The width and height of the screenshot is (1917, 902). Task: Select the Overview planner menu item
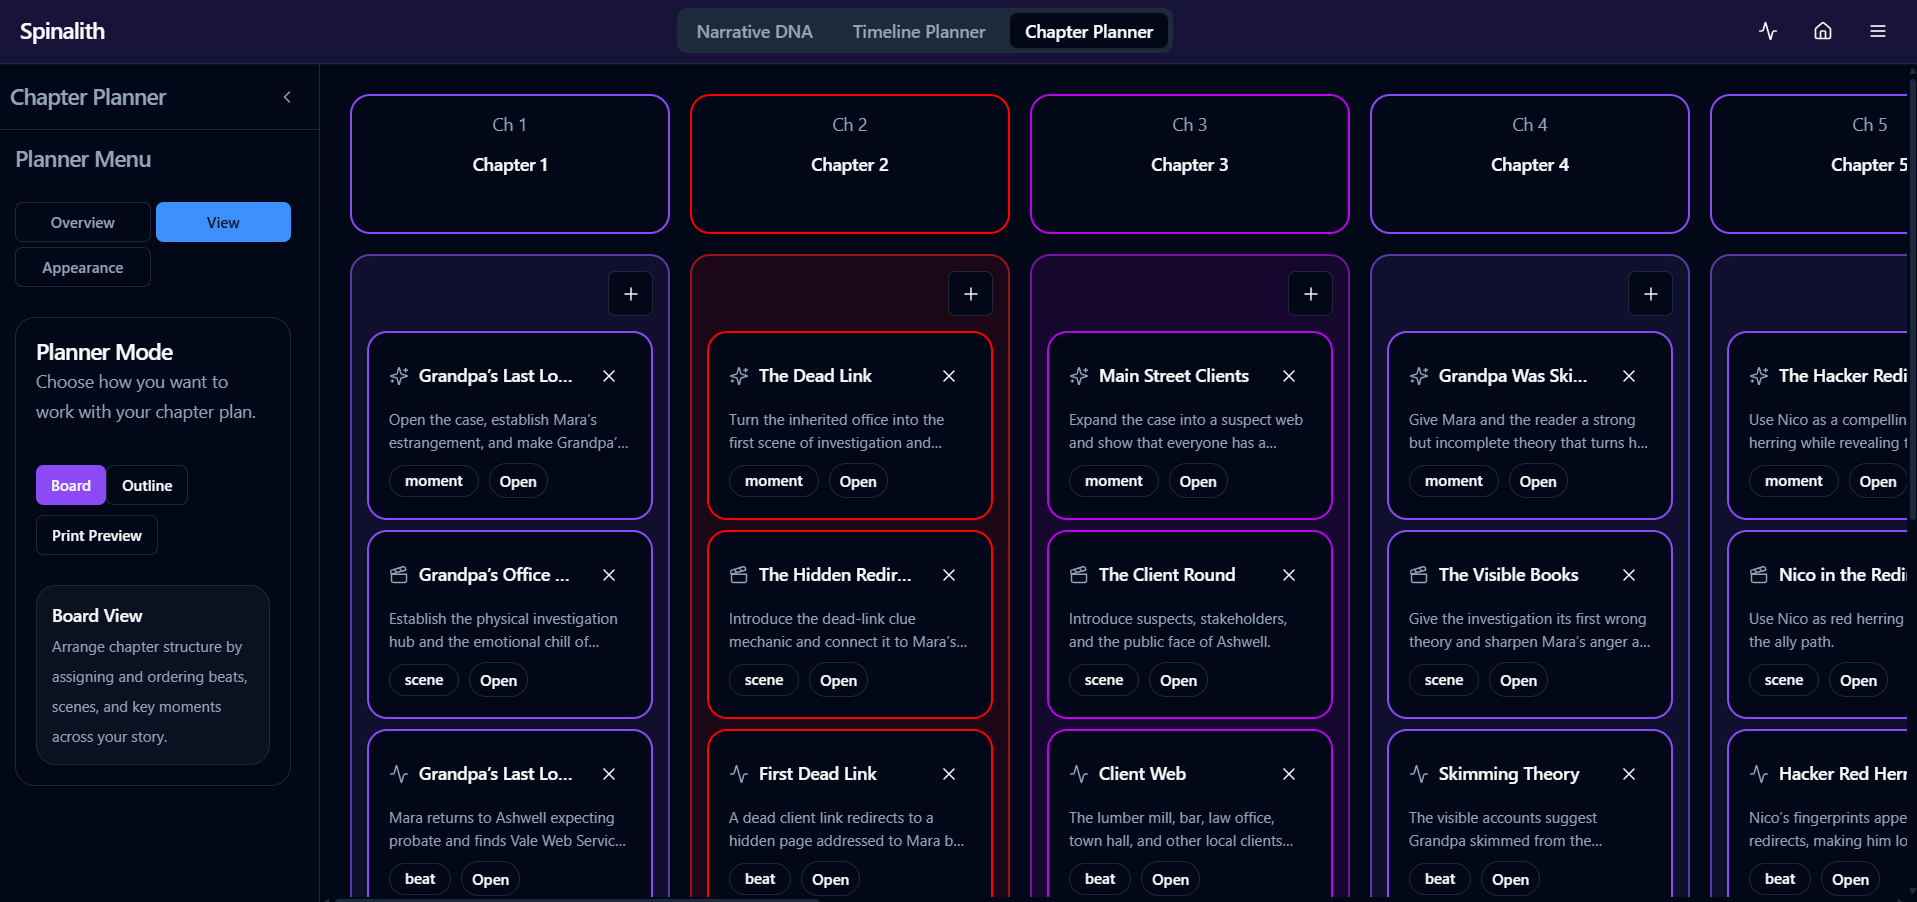83,222
